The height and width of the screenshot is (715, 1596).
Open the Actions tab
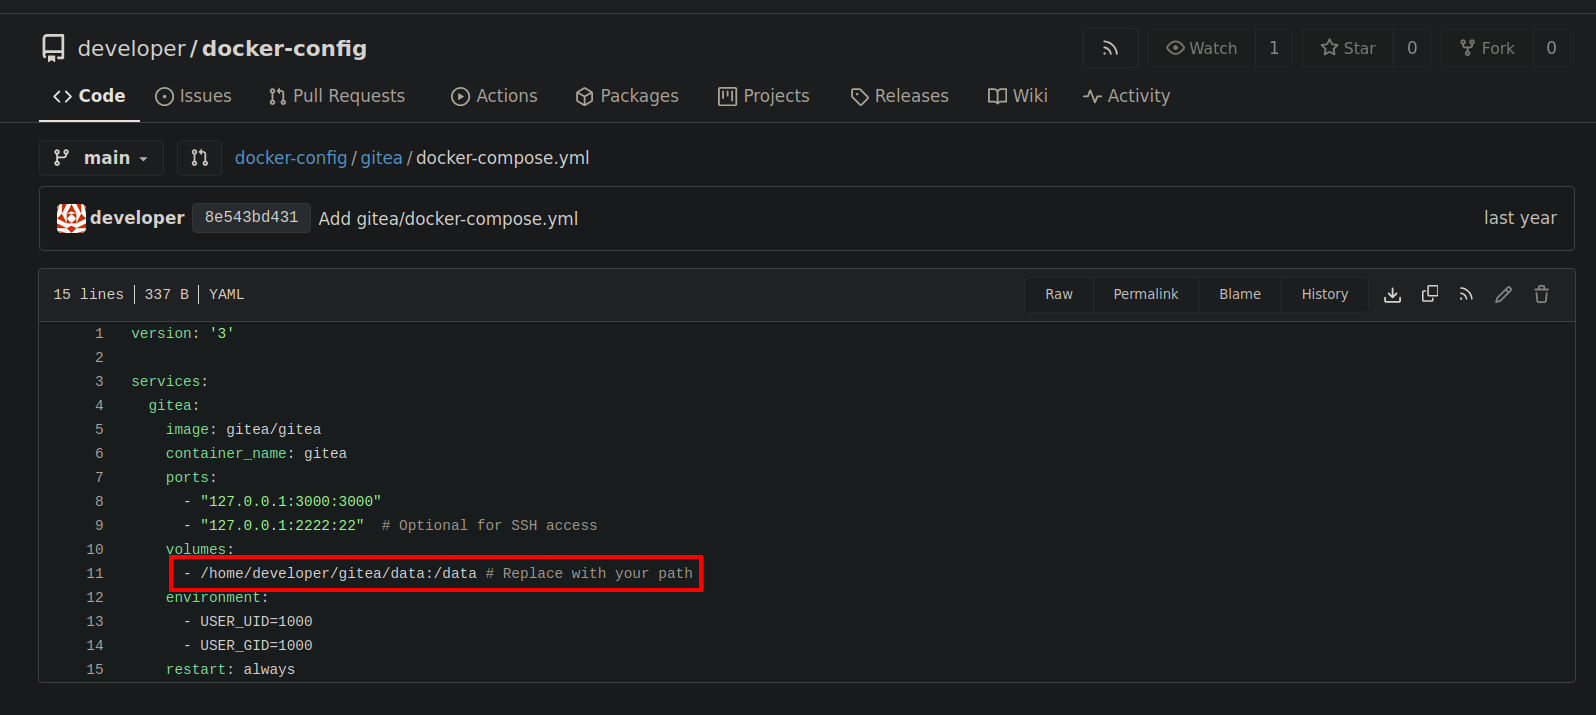494,96
